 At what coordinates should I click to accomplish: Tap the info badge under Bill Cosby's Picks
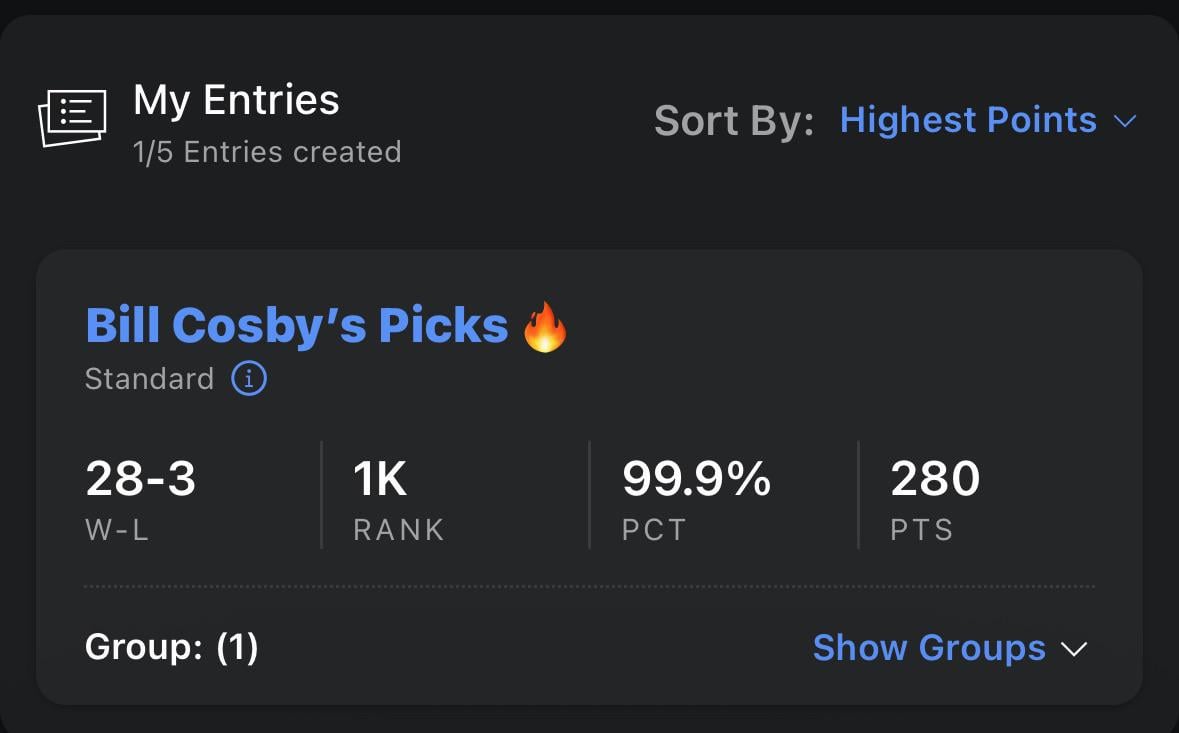click(x=249, y=379)
